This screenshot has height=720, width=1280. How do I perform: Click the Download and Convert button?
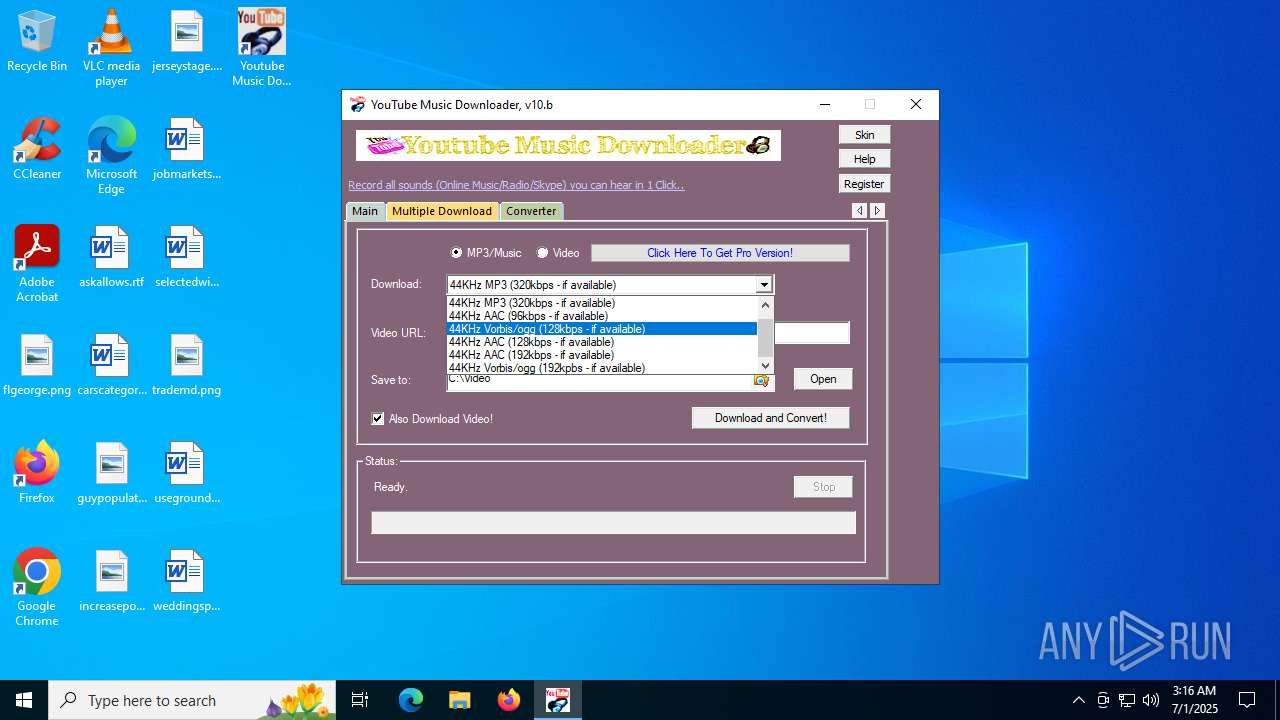point(771,418)
